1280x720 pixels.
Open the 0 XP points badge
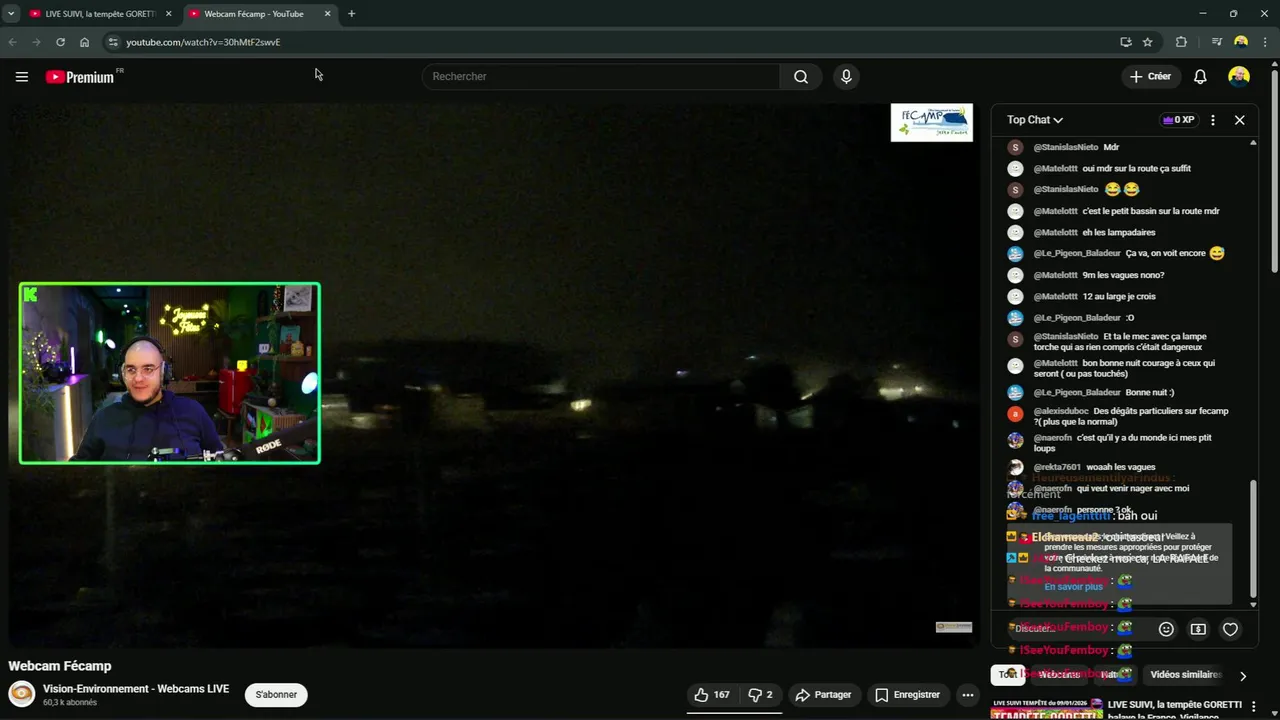[x=1178, y=120]
